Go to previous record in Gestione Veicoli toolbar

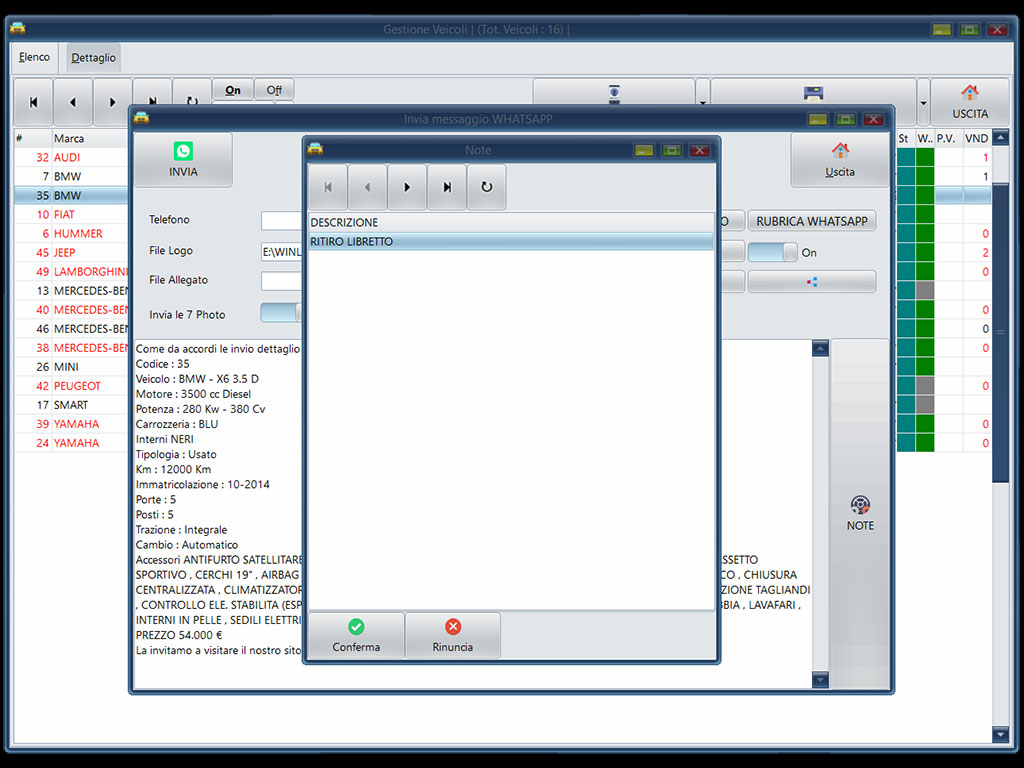click(x=72, y=102)
